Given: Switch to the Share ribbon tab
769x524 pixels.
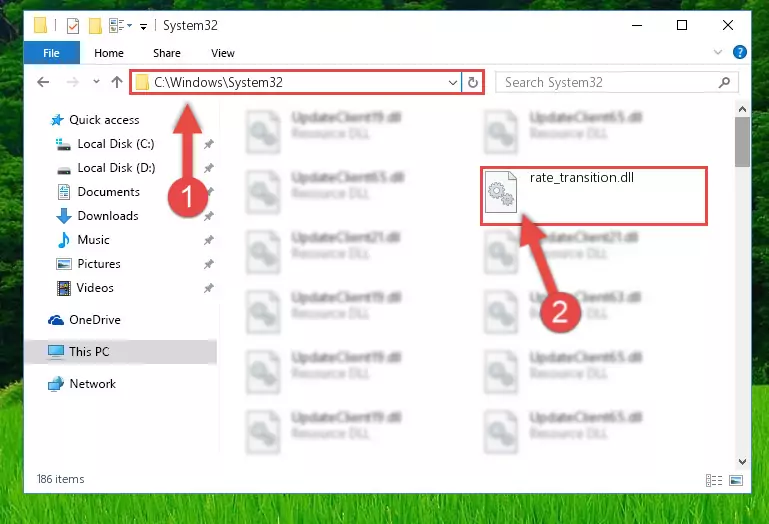Looking at the screenshot, I should click(x=167, y=53).
